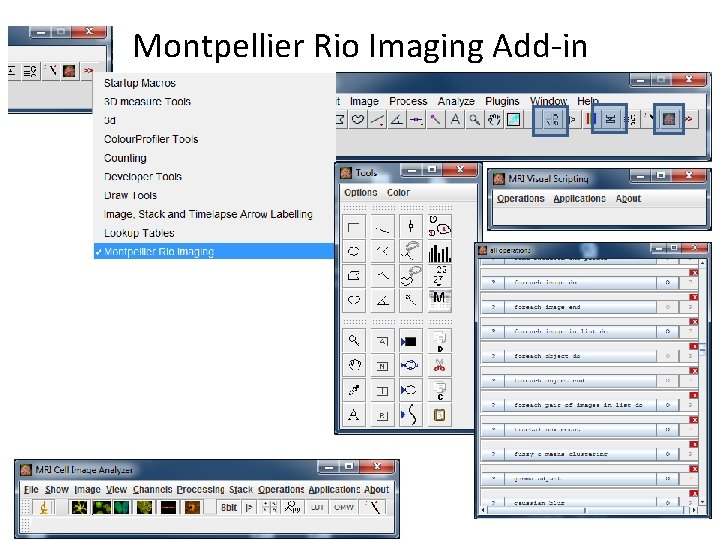Select the magnifying glass tool in Tools window
This screenshot has width=720, height=540.
pyautogui.click(x=354, y=340)
